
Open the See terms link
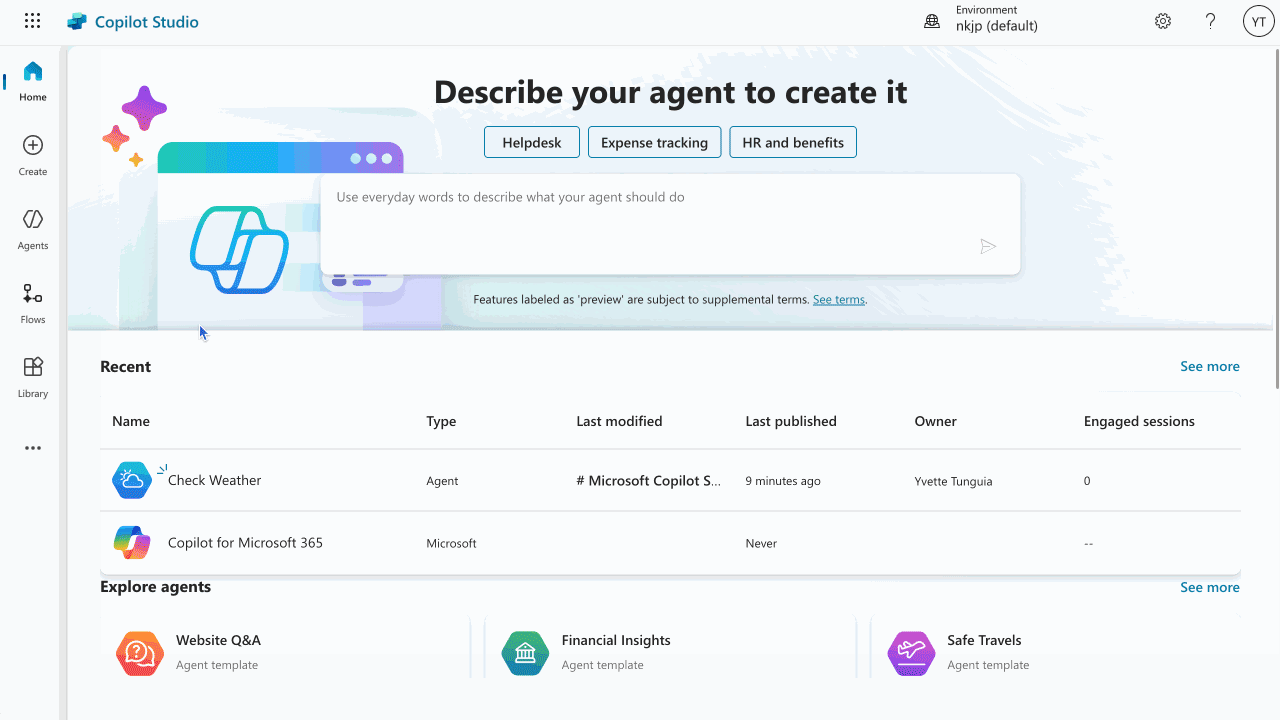coord(839,299)
